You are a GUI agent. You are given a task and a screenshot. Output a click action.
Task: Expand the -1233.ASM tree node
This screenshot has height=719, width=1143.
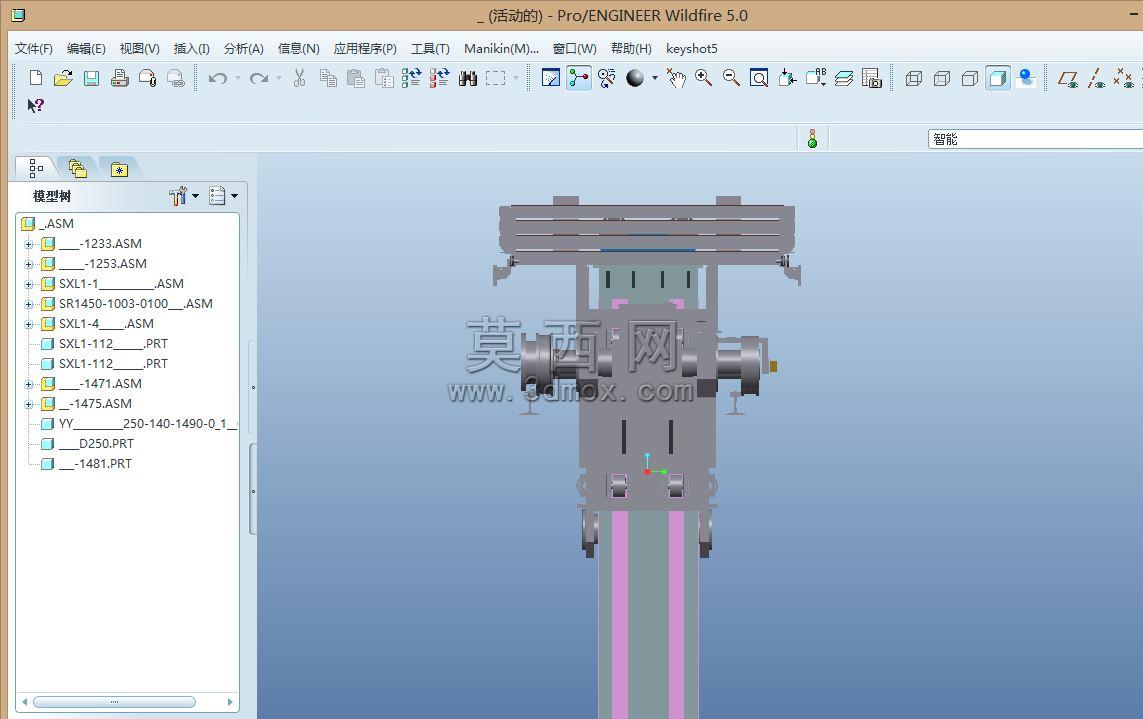pyautogui.click(x=28, y=244)
